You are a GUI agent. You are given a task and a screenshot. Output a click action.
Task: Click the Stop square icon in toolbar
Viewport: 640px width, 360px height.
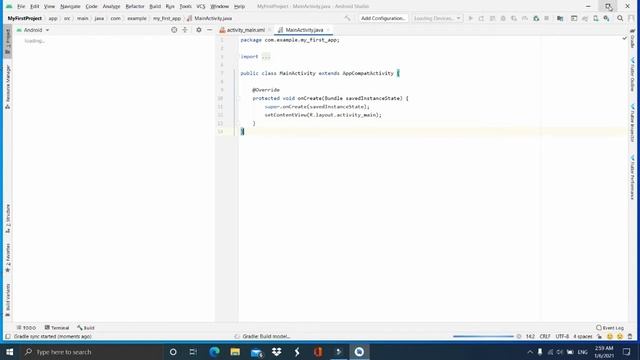pos(547,18)
